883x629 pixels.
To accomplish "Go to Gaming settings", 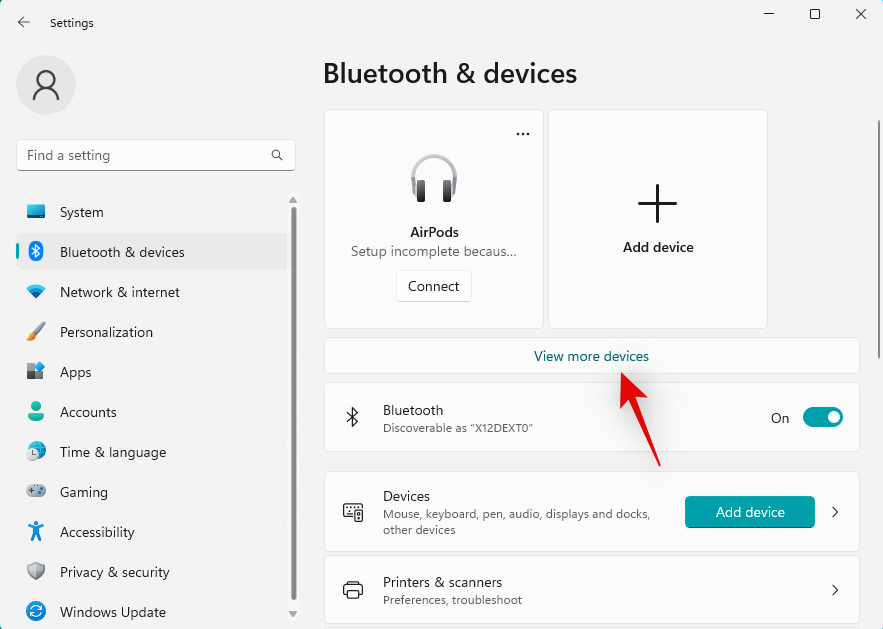I will tap(151, 492).
